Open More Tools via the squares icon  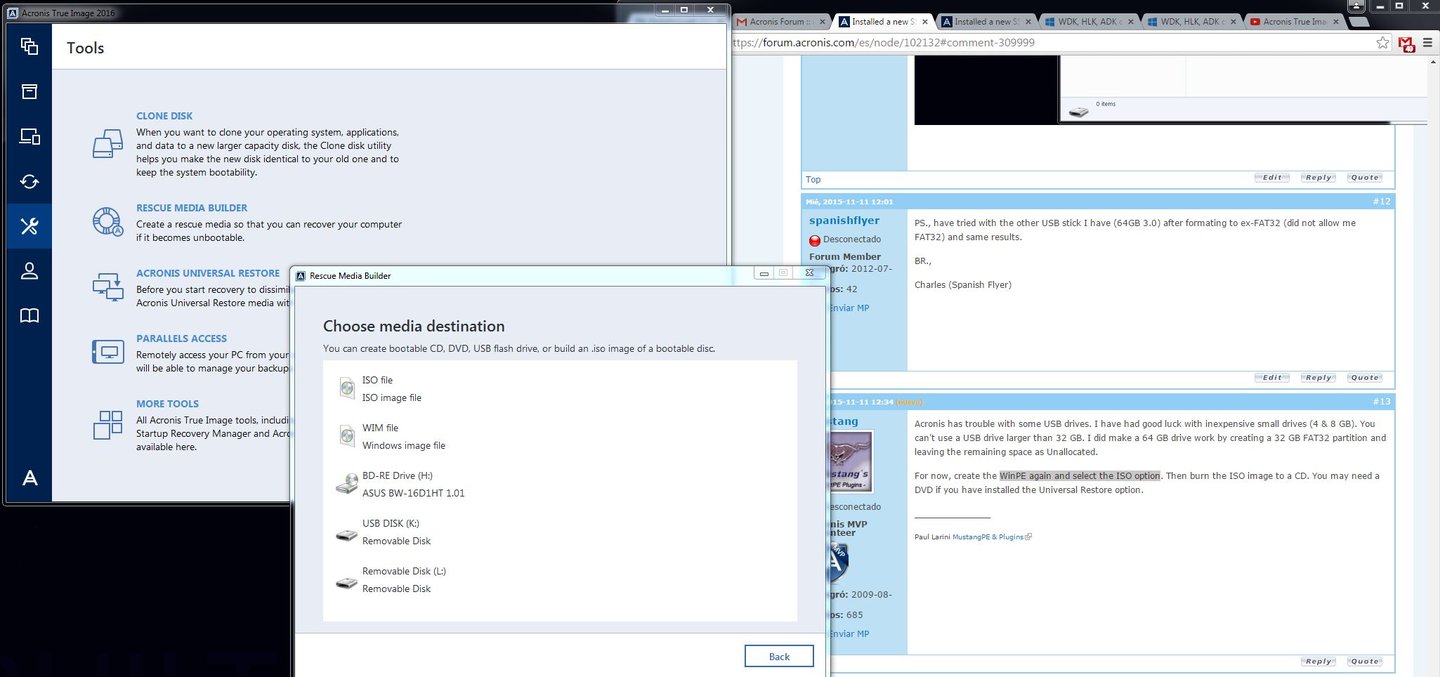(x=107, y=425)
